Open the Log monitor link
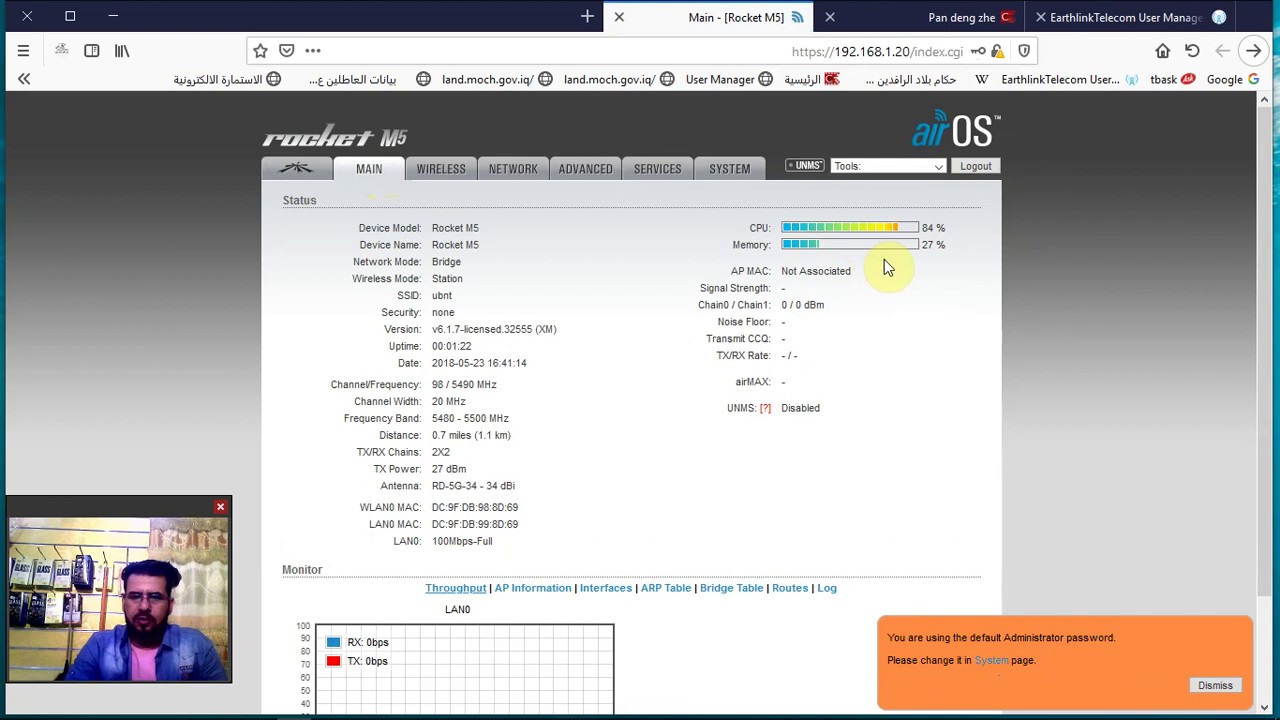This screenshot has width=1280, height=720. click(x=827, y=588)
